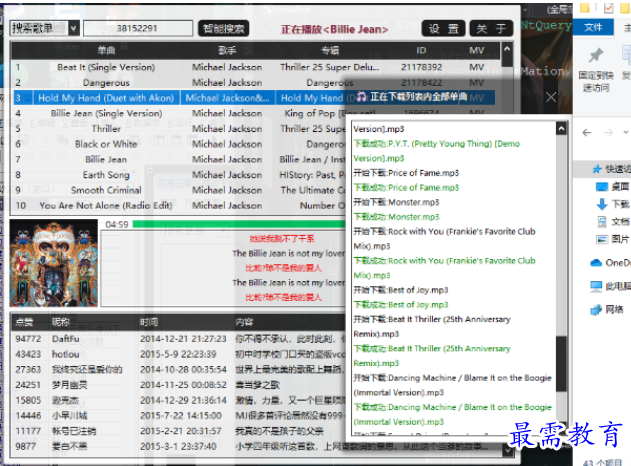Click the ID input field showing 38152291
The width and height of the screenshot is (631, 466).
(x=138, y=29)
